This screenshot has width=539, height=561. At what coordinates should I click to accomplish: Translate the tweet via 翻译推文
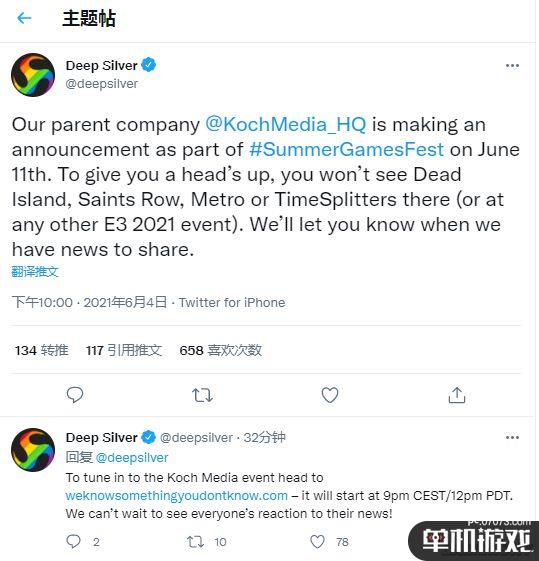(35, 272)
